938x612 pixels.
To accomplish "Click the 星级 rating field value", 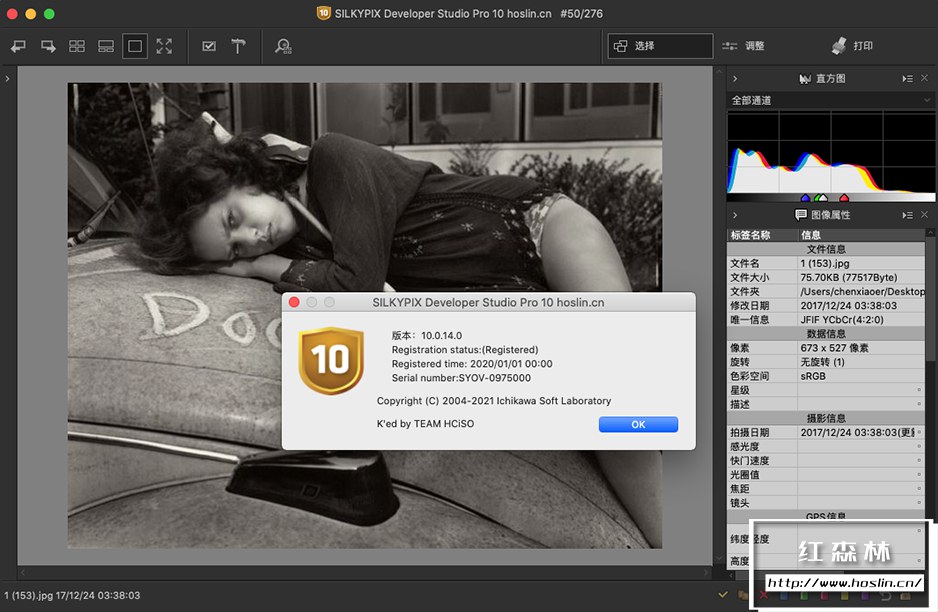I will 860,390.
